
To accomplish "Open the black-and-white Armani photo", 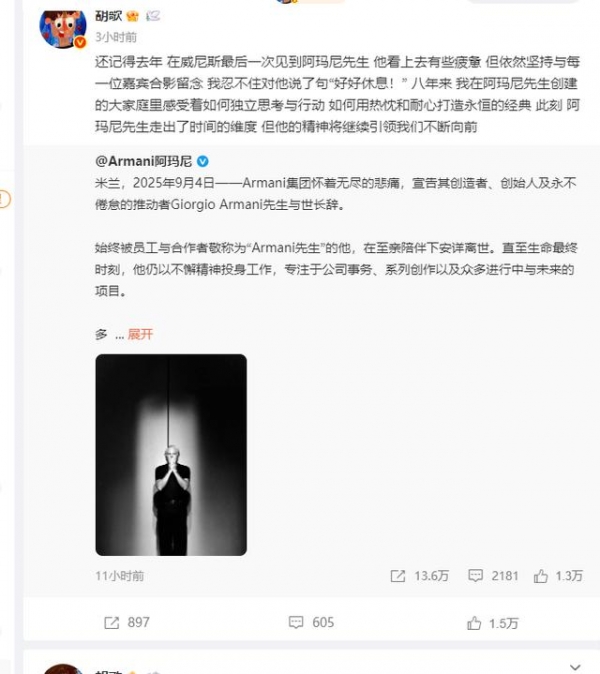I will (171, 455).
